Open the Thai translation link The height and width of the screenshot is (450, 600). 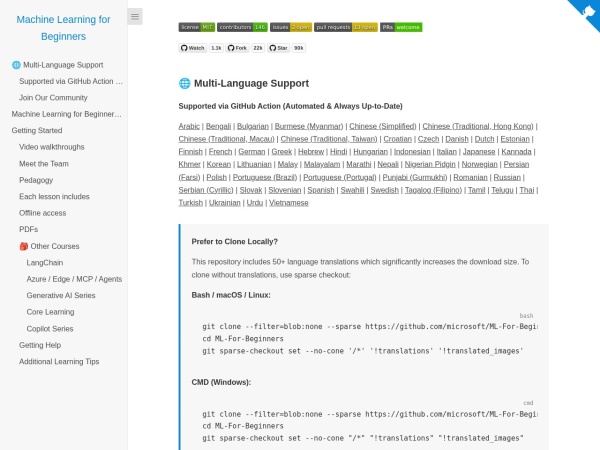[x=527, y=190]
